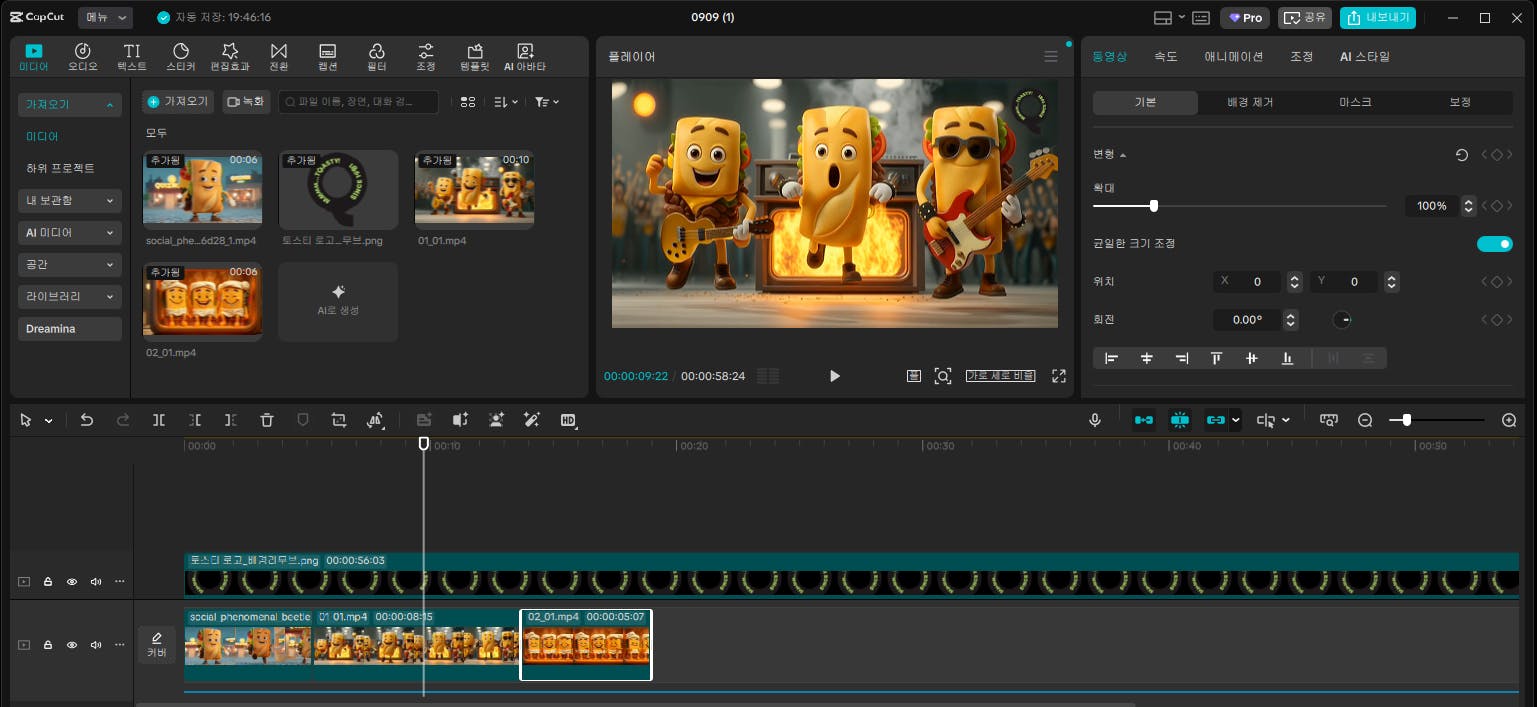Click the magic wand auto-edit icon
This screenshot has width=1537, height=707.
532,420
